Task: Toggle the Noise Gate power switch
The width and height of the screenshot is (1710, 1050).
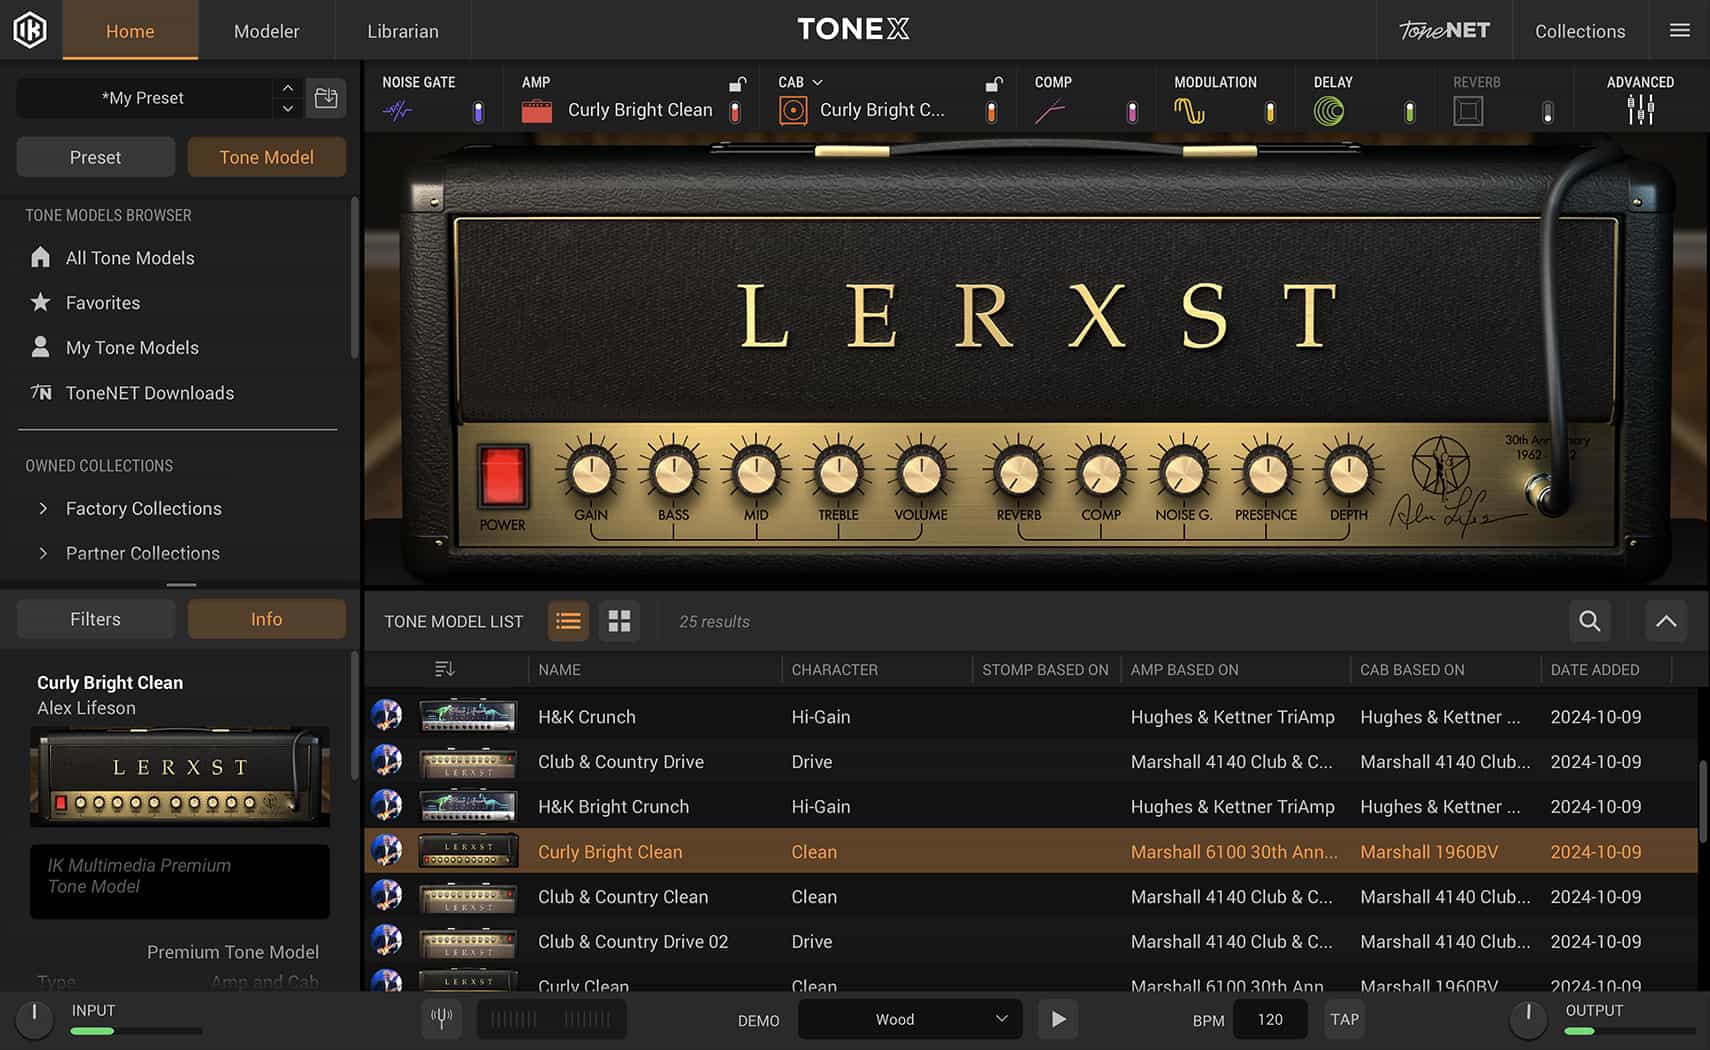Action: point(478,112)
